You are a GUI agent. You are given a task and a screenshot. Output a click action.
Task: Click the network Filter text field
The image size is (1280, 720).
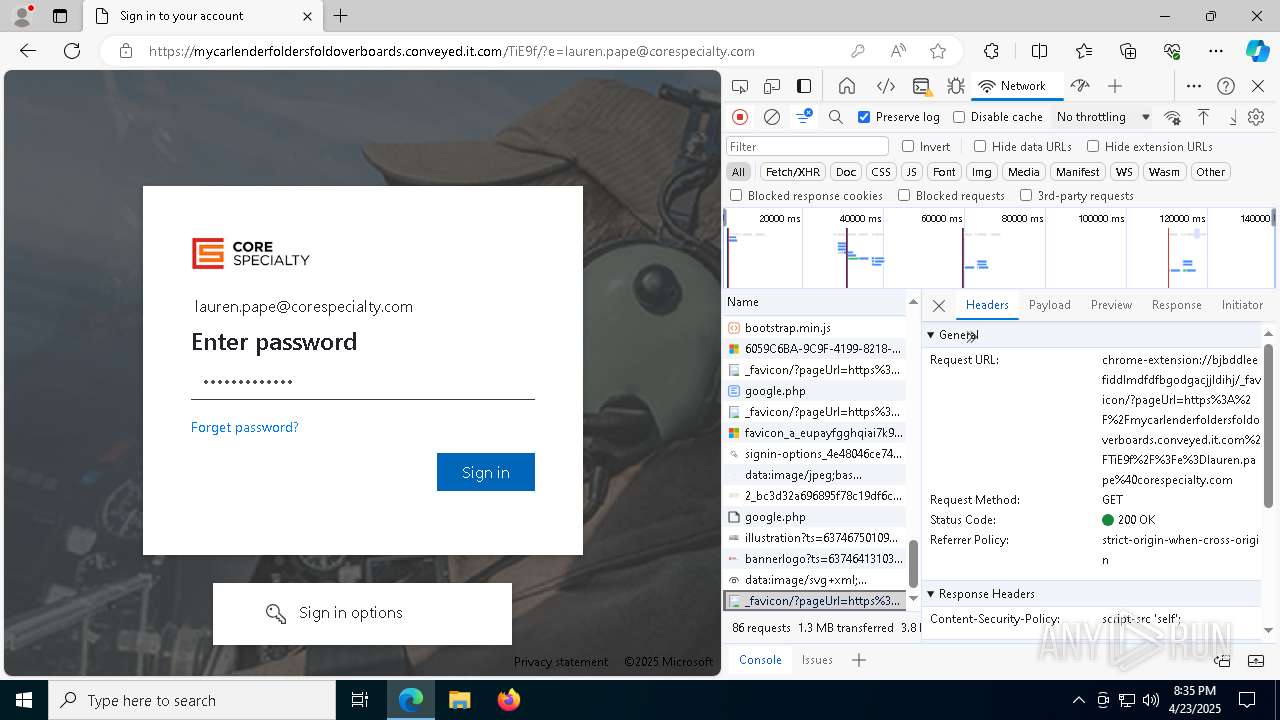(x=807, y=146)
